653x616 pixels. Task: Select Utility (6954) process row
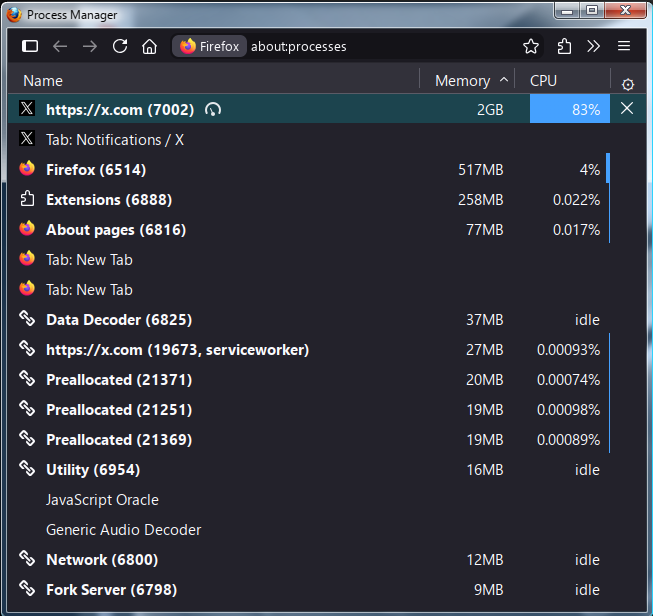point(327,469)
